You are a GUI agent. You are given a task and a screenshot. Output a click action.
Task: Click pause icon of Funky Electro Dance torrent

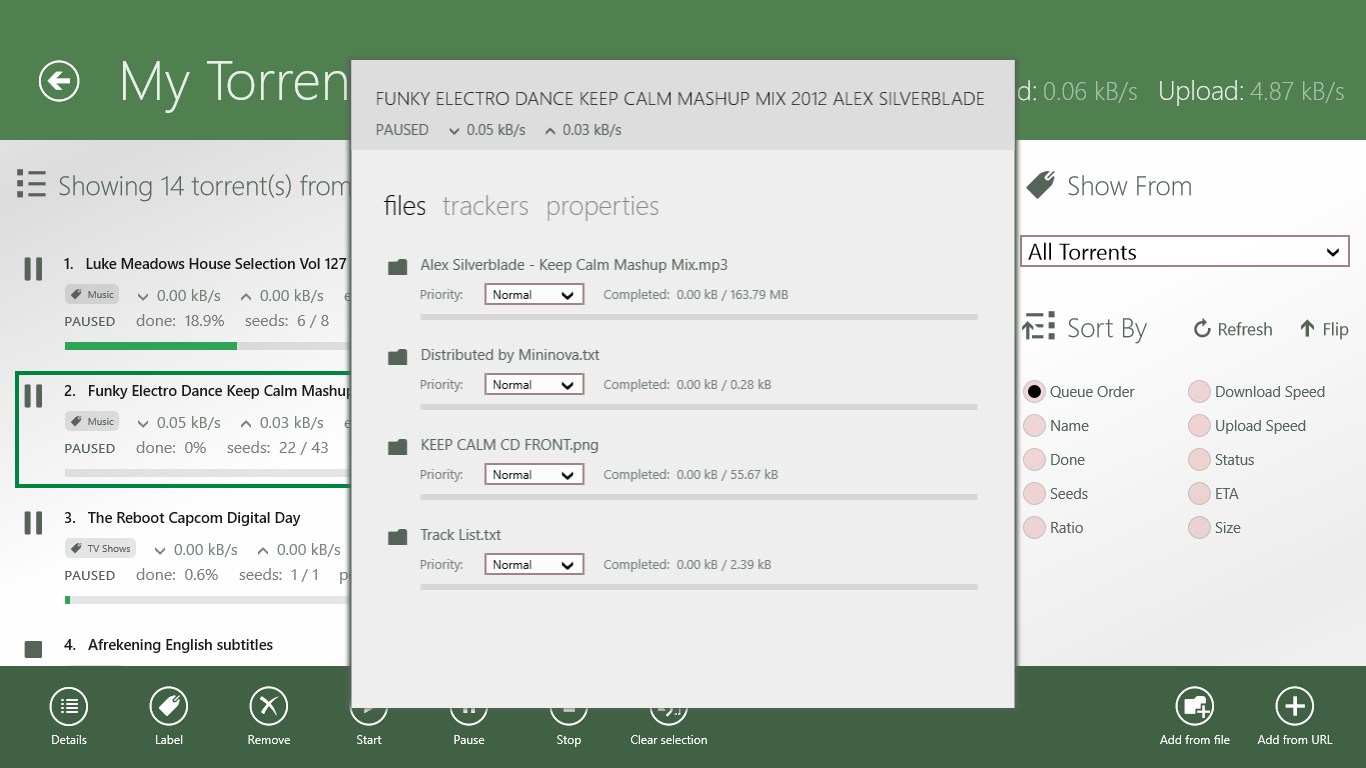pos(33,396)
